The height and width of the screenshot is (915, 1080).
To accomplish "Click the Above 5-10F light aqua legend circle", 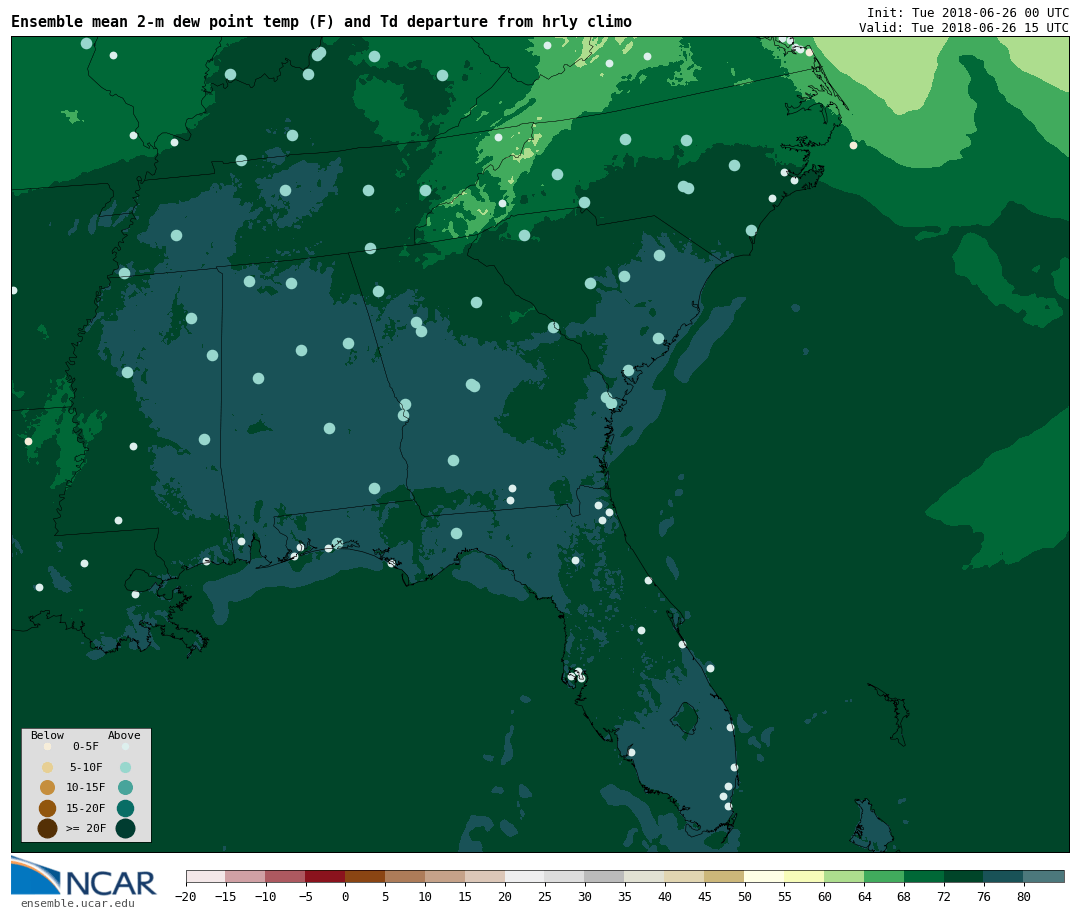I will point(125,767).
